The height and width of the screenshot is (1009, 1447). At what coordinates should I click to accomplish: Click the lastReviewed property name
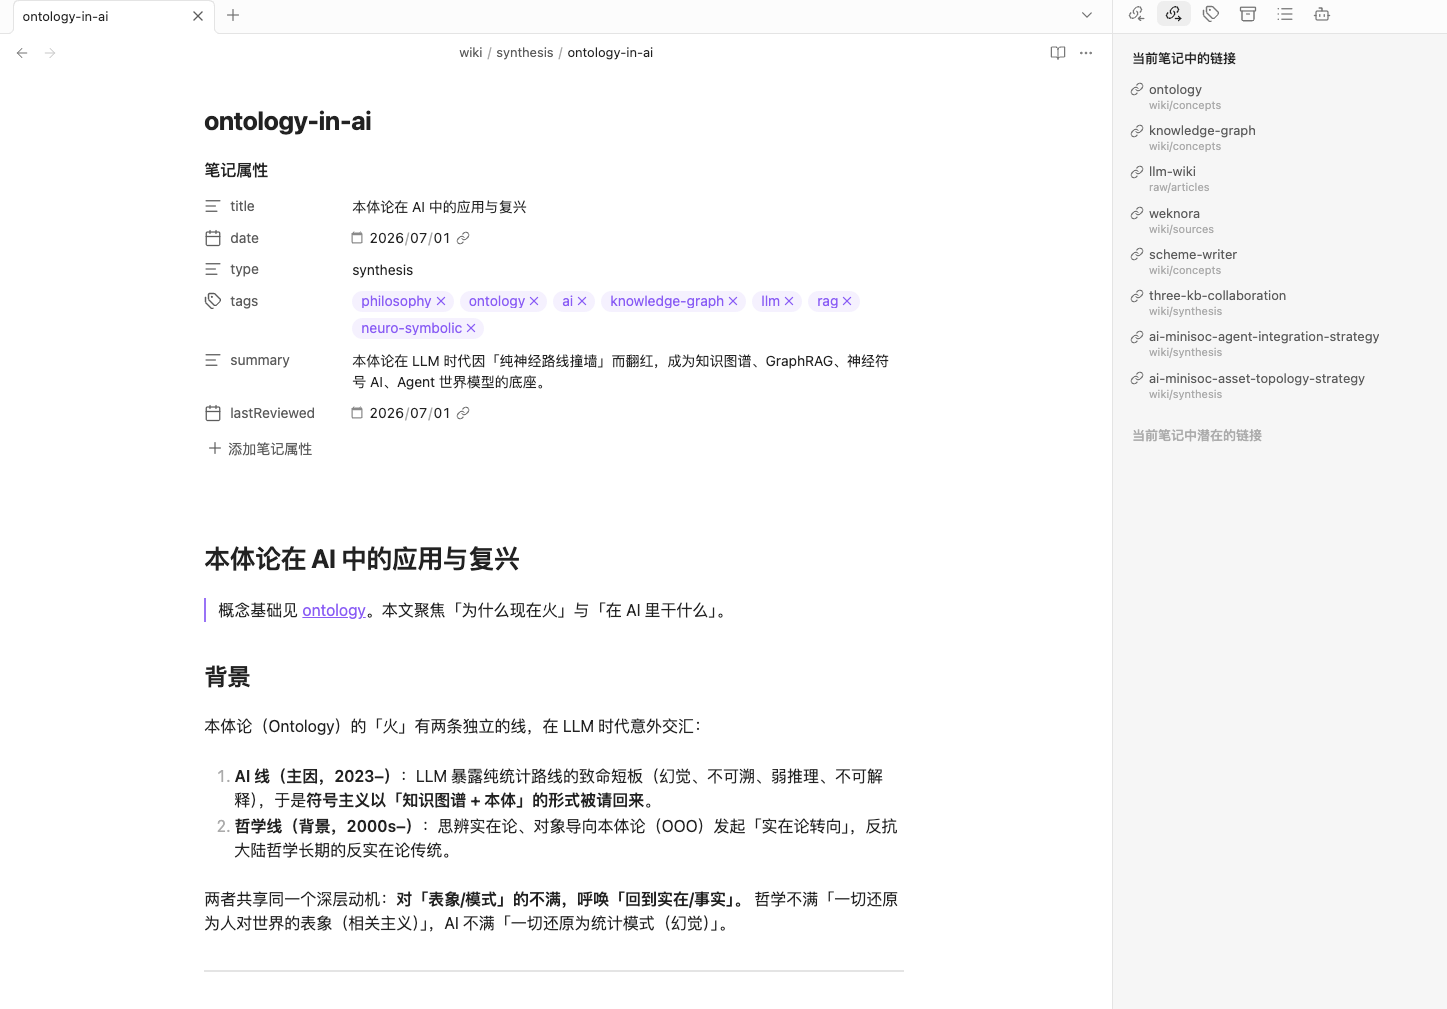coord(272,413)
